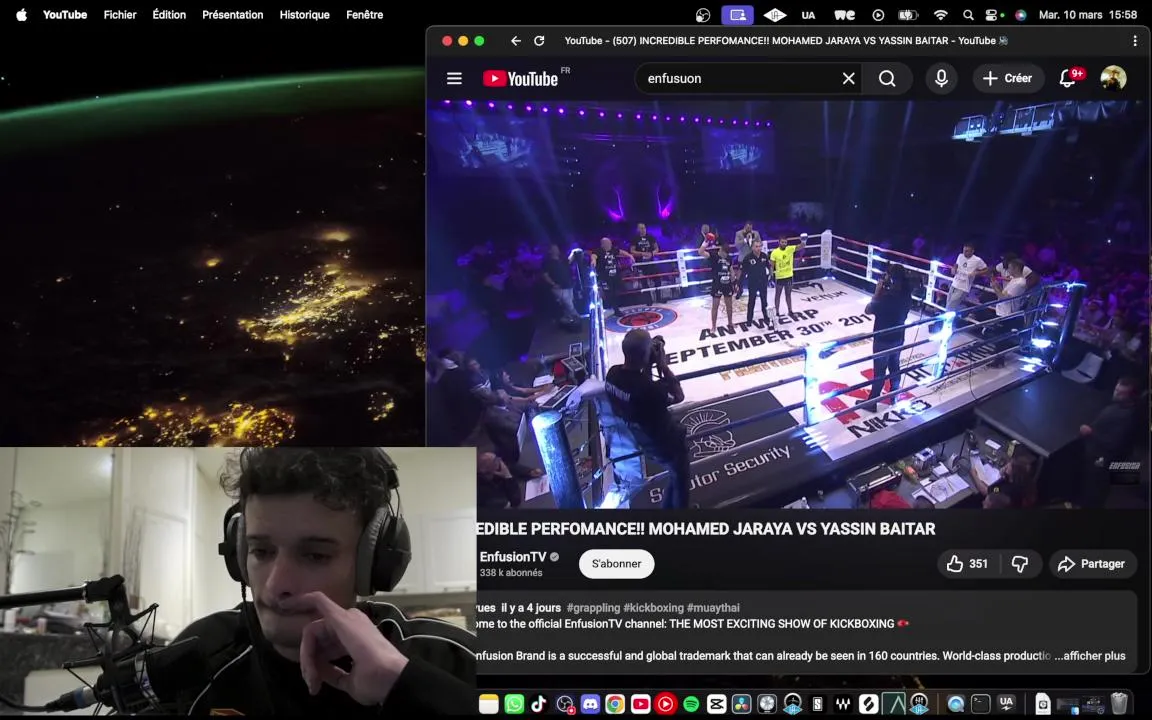Open the Présentation menu
Screen dimensions: 1152x720
pos(232,15)
